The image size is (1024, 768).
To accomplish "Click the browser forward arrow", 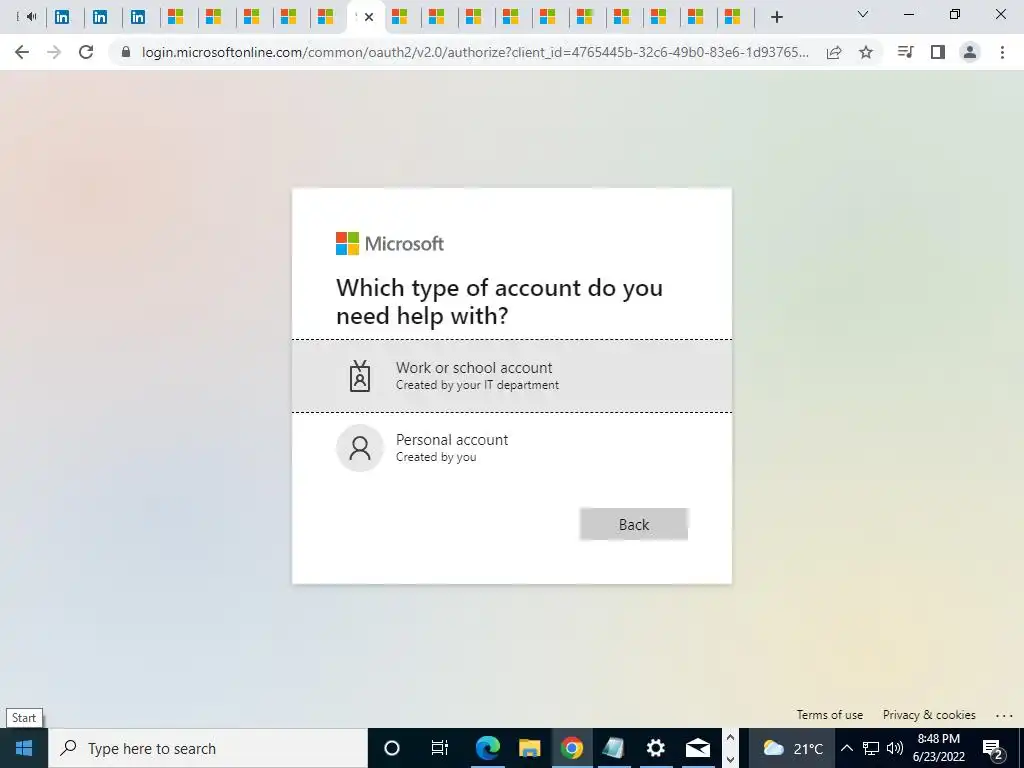I will pyautogui.click(x=54, y=52).
